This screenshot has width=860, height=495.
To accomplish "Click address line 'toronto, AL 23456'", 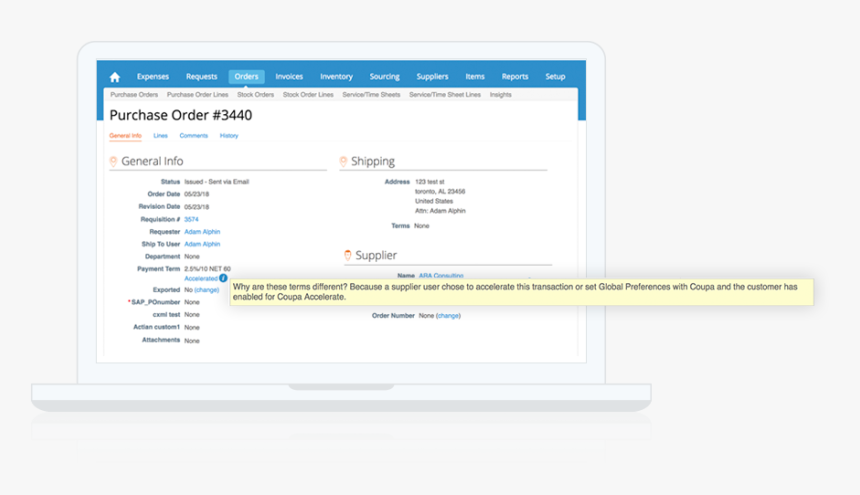I will pos(440,191).
